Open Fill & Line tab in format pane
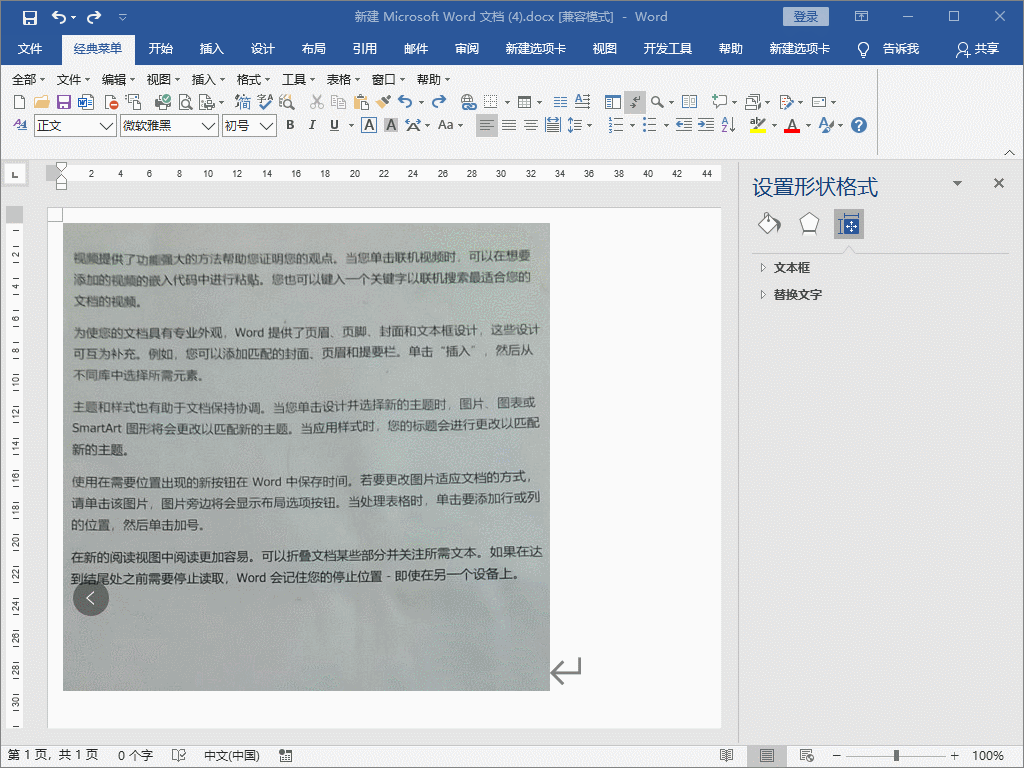The width and height of the screenshot is (1024, 768). pyautogui.click(x=769, y=224)
